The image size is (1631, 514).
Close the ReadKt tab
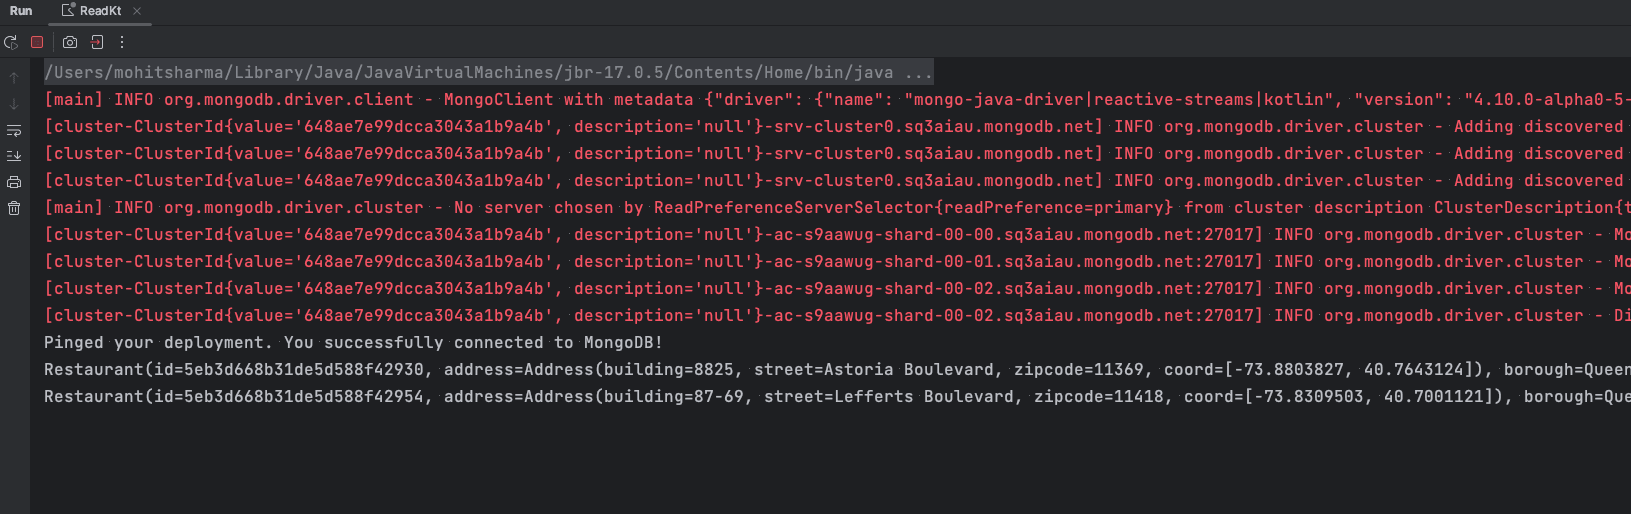[137, 11]
